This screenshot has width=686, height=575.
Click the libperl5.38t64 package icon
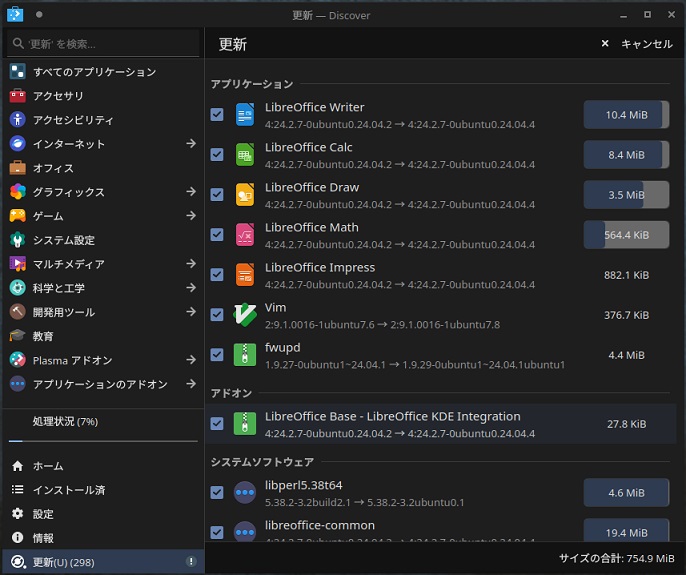pyautogui.click(x=245, y=492)
